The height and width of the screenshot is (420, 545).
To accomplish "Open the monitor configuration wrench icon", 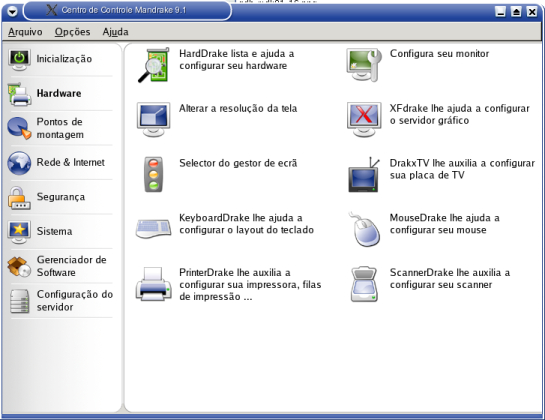I will 364,65.
